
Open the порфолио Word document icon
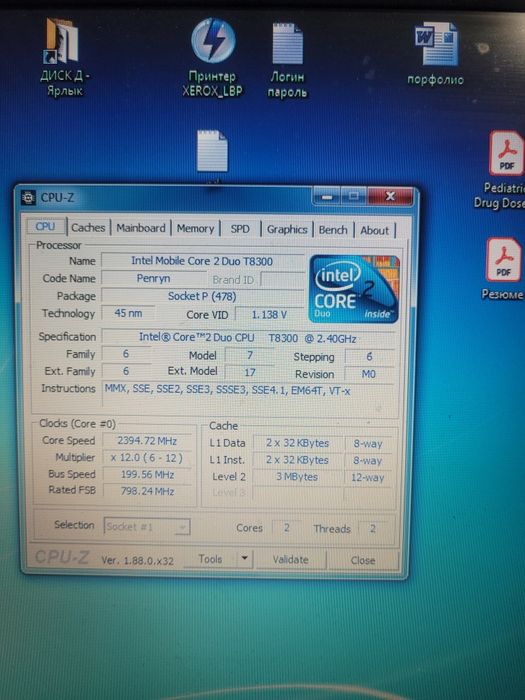[x=436, y=54]
